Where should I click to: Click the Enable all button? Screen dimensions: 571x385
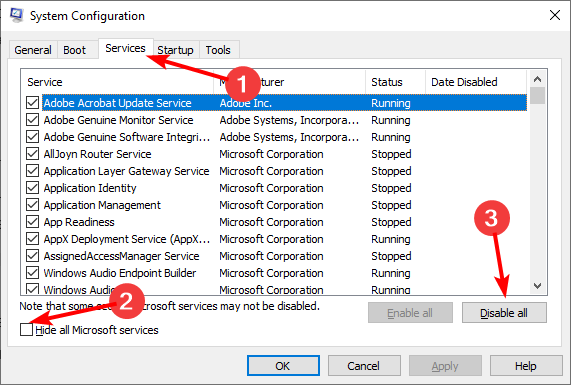tap(410, 313)
